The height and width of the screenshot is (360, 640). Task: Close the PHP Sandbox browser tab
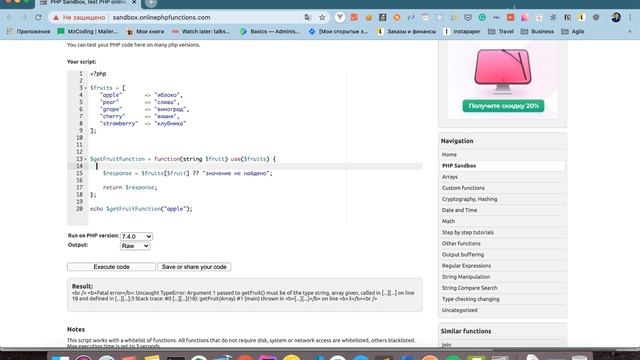(x=134, y=2)
